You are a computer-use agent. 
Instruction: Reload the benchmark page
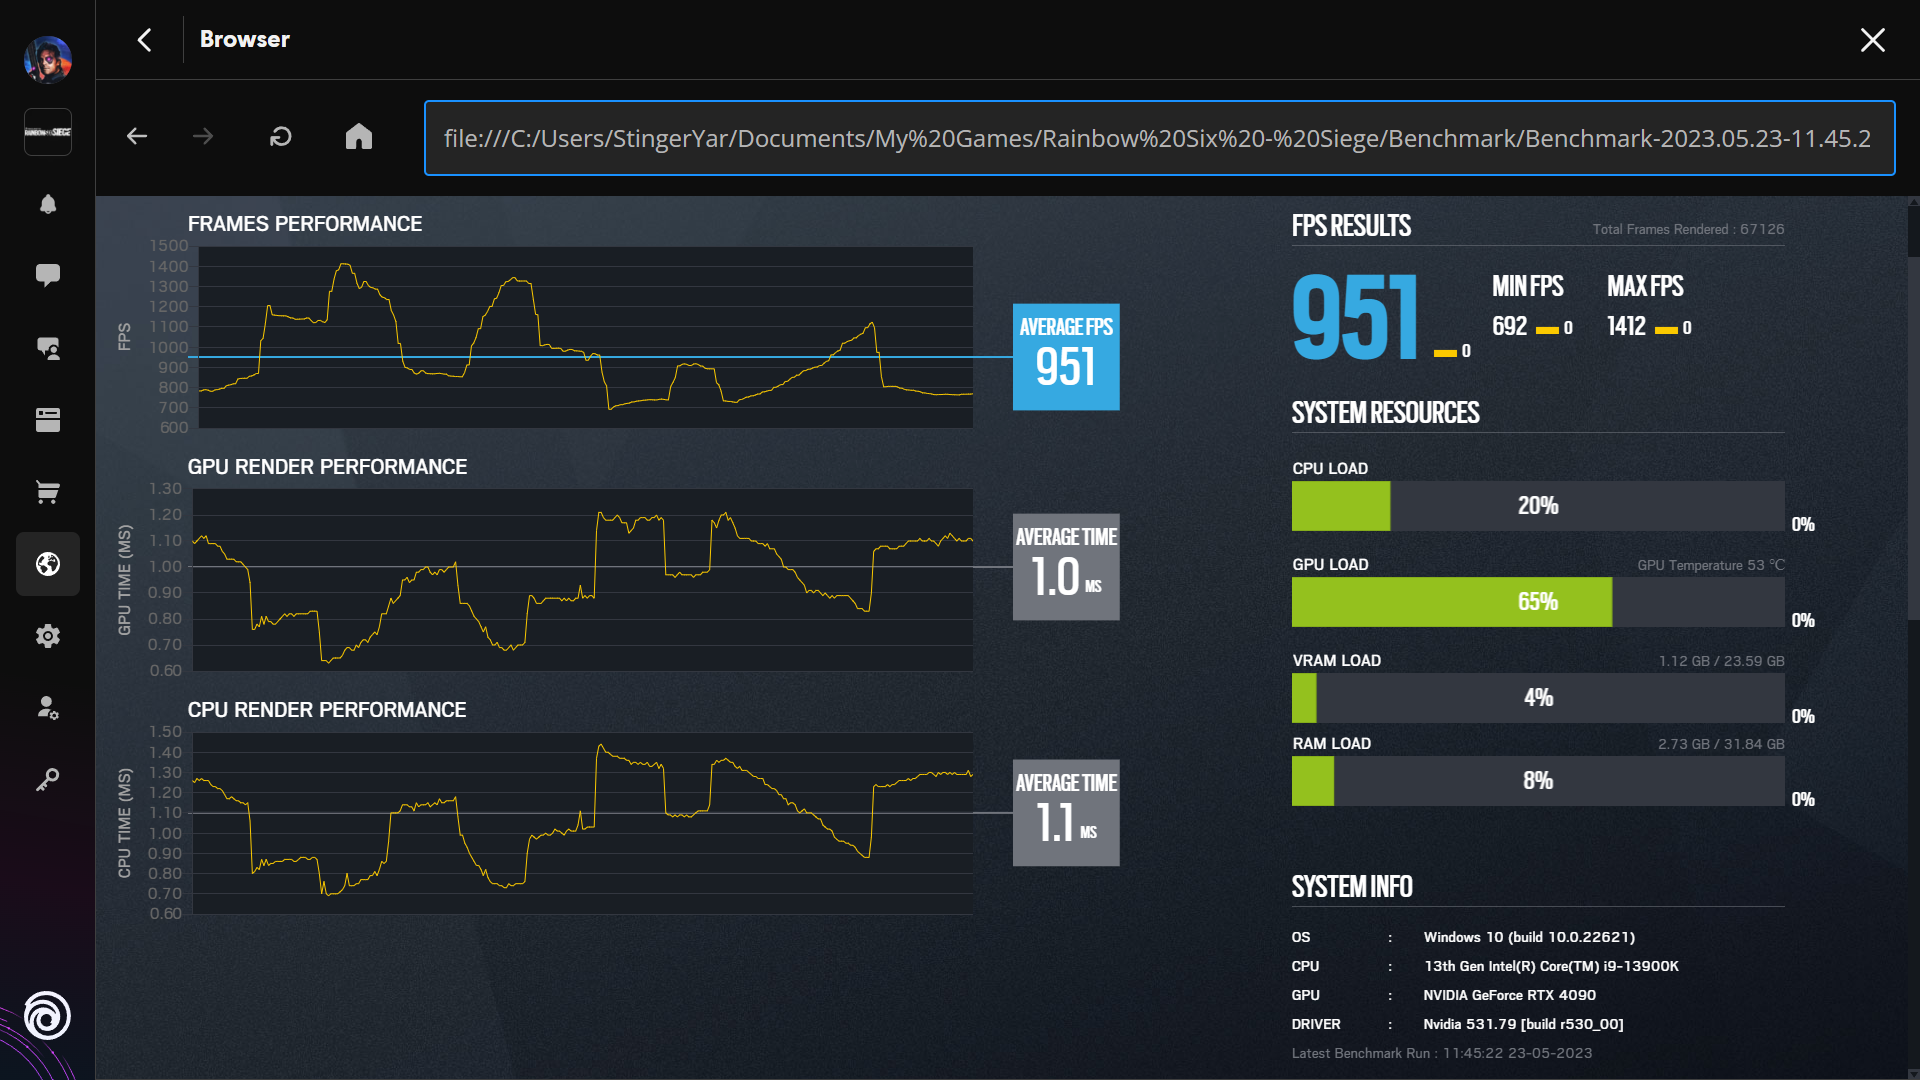280,137
